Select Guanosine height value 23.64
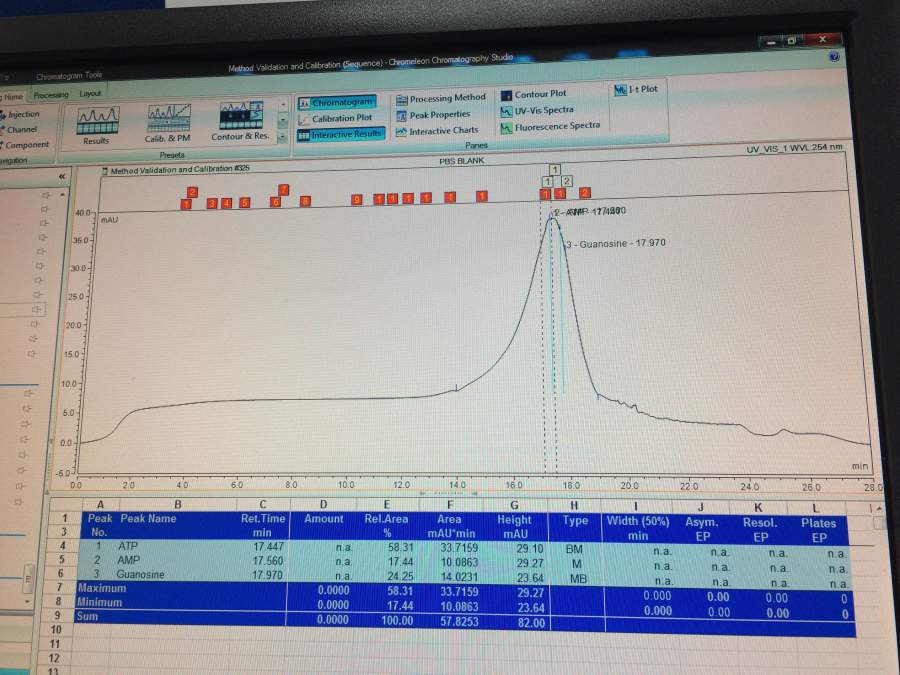This screenshot has height=675, width=900. click(x=530, y=578)
